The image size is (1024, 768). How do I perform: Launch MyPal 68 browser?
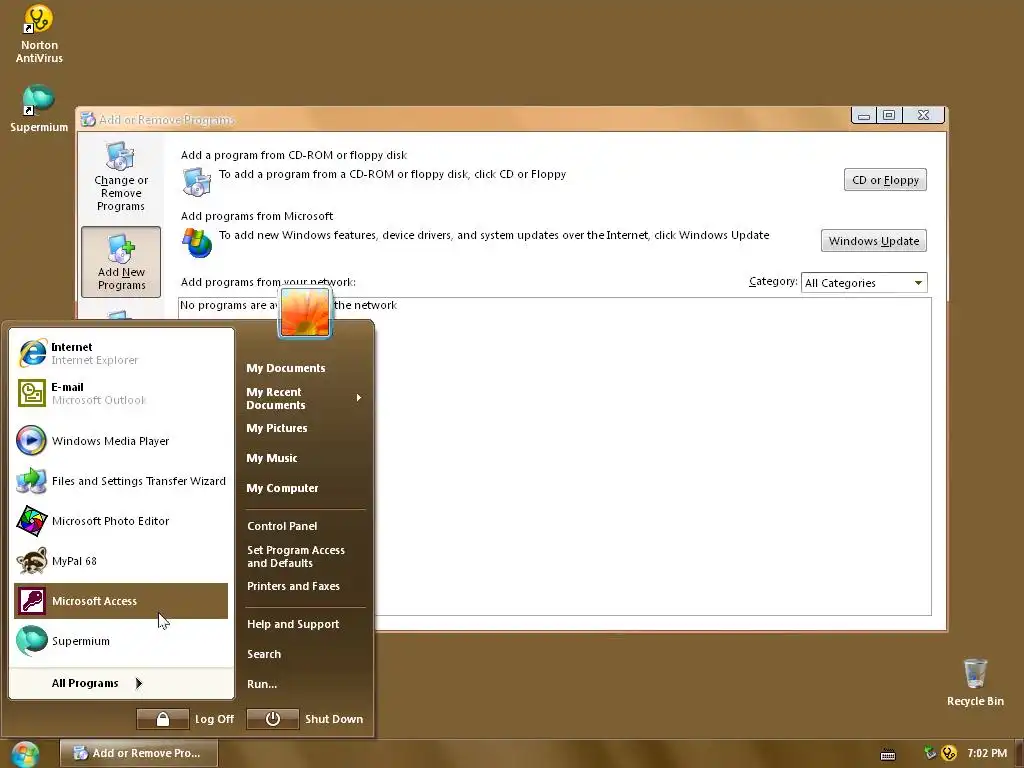(x=121, y=561)
